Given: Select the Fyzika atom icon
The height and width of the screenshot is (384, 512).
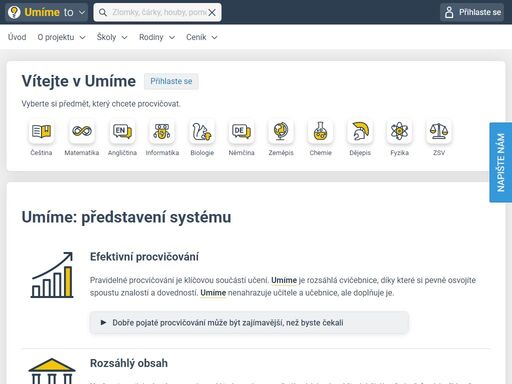Looking at the screenshot, I should click(x=399, y=131).
